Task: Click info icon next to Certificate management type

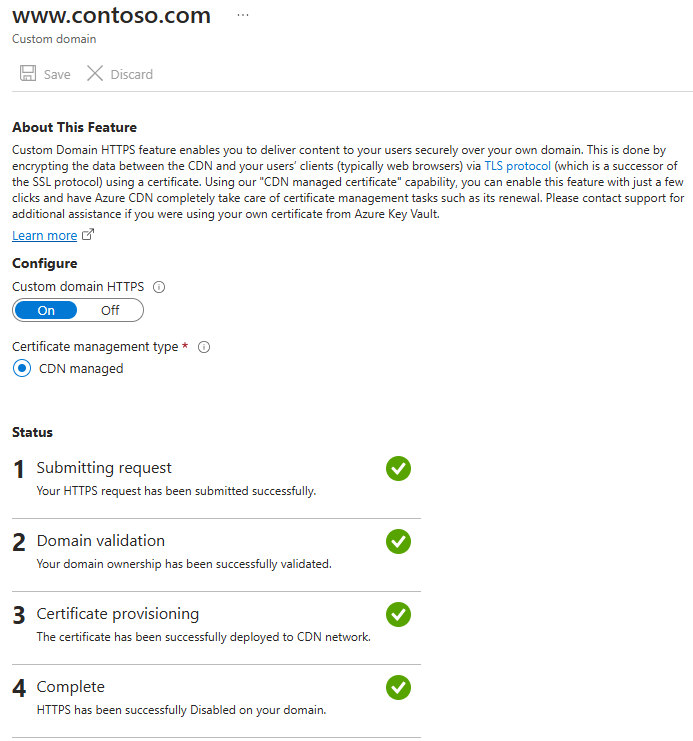Action: 204,347
